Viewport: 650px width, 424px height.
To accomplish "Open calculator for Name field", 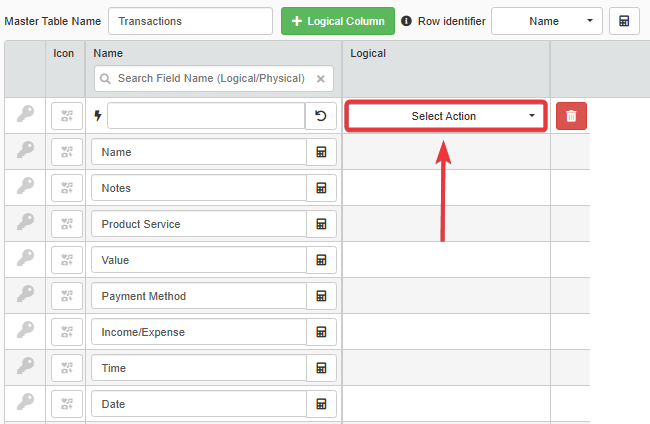I will point(321,152).
